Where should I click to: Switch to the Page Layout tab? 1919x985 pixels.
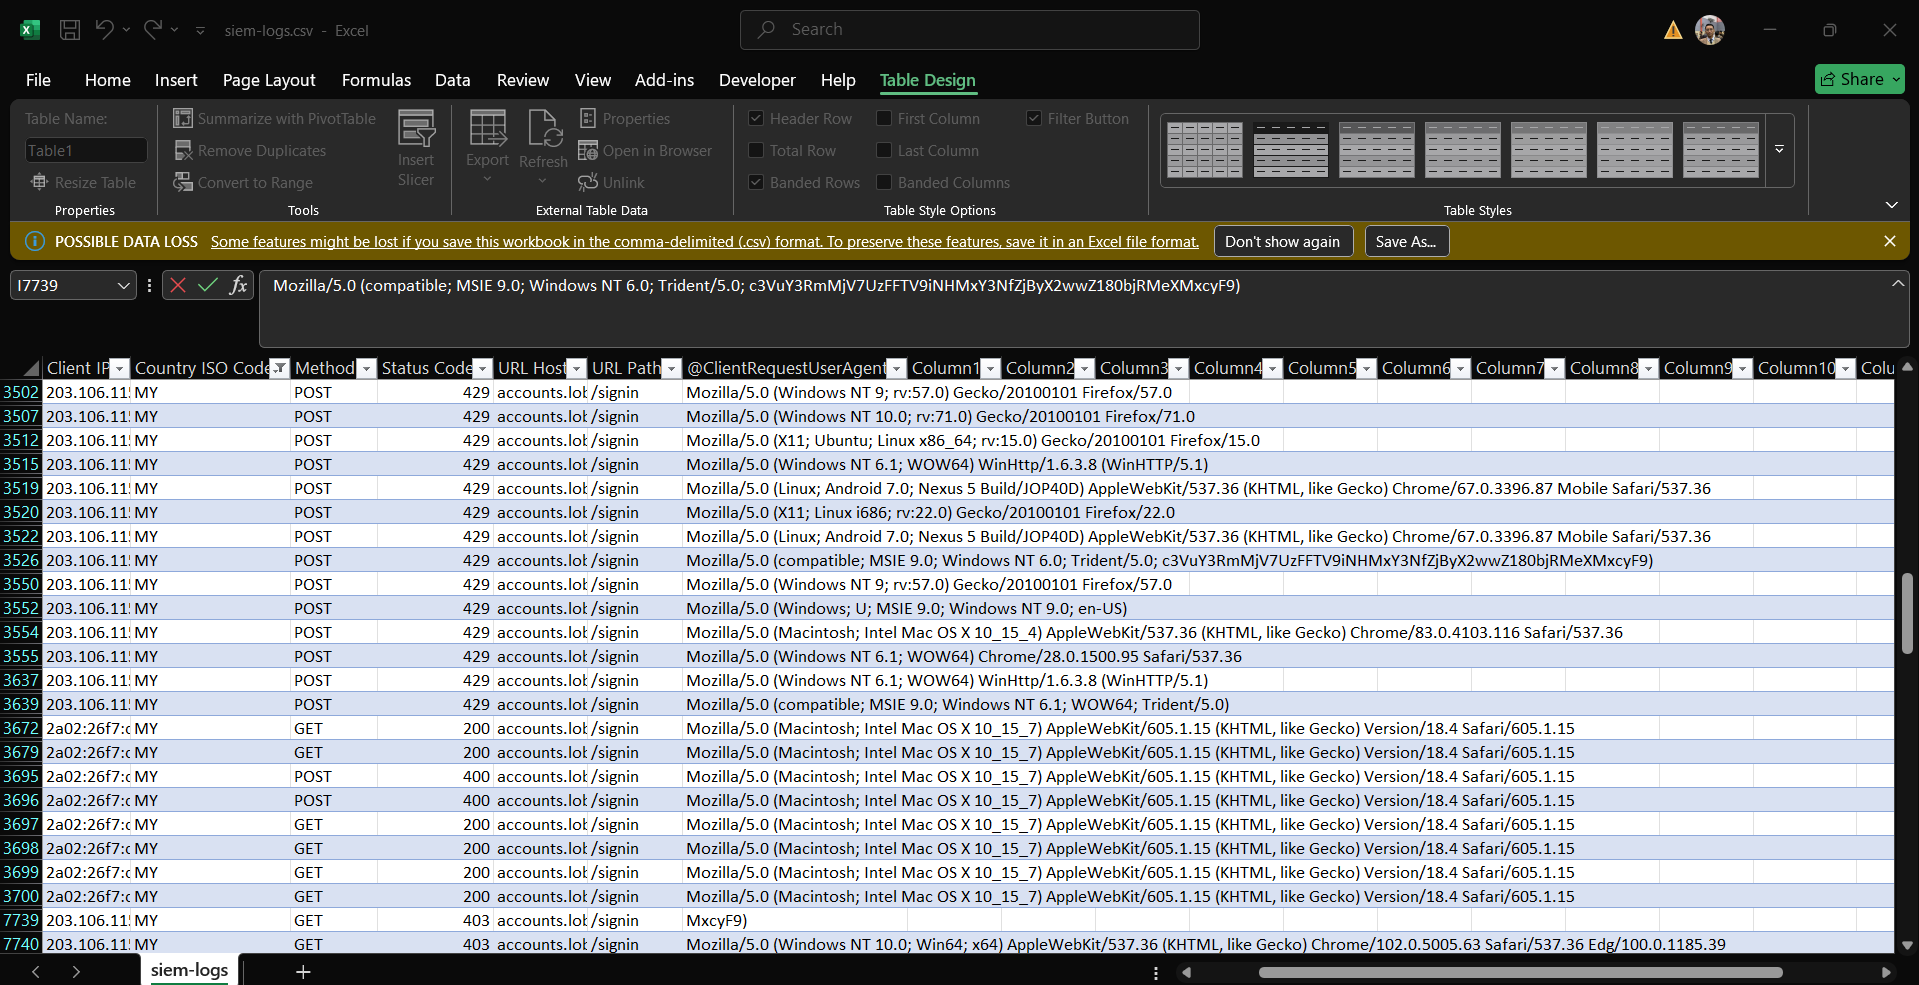269,80
